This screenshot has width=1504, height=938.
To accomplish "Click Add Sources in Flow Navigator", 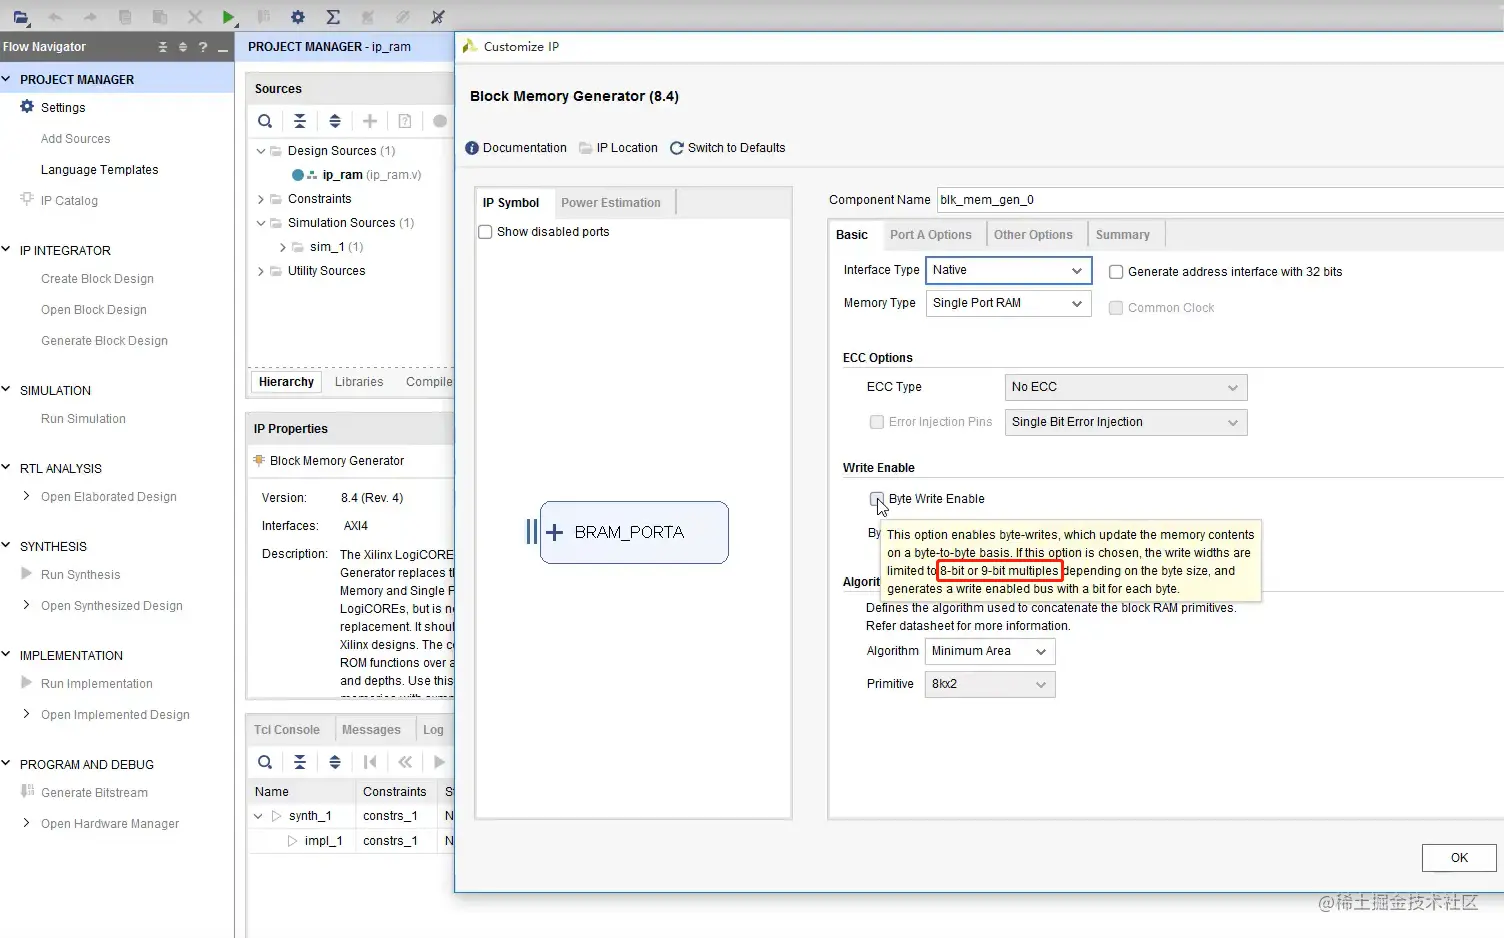I will 75,139.
